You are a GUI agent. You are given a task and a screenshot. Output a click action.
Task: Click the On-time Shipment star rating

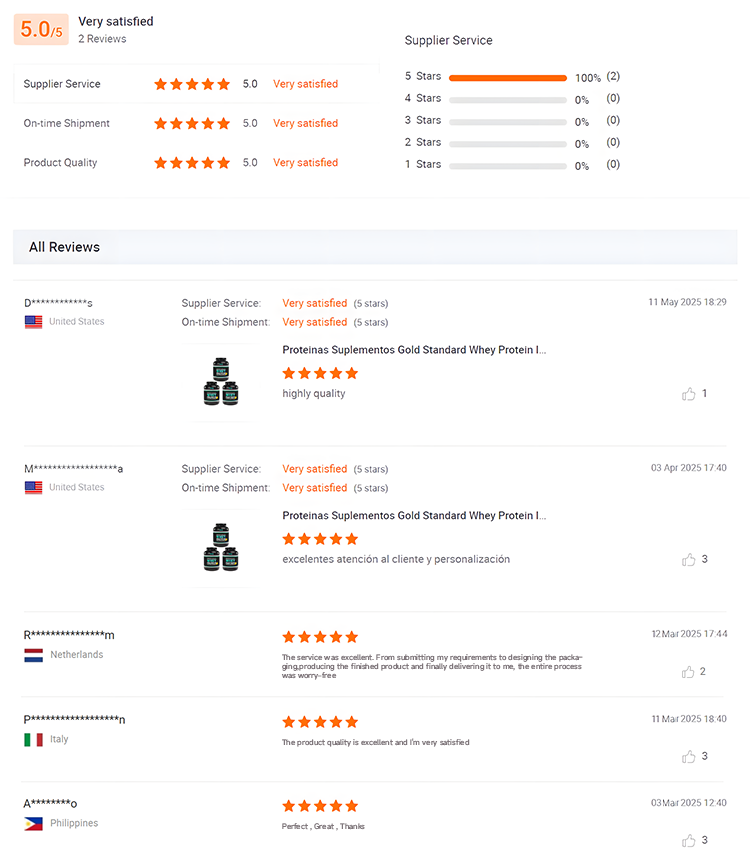192,124
